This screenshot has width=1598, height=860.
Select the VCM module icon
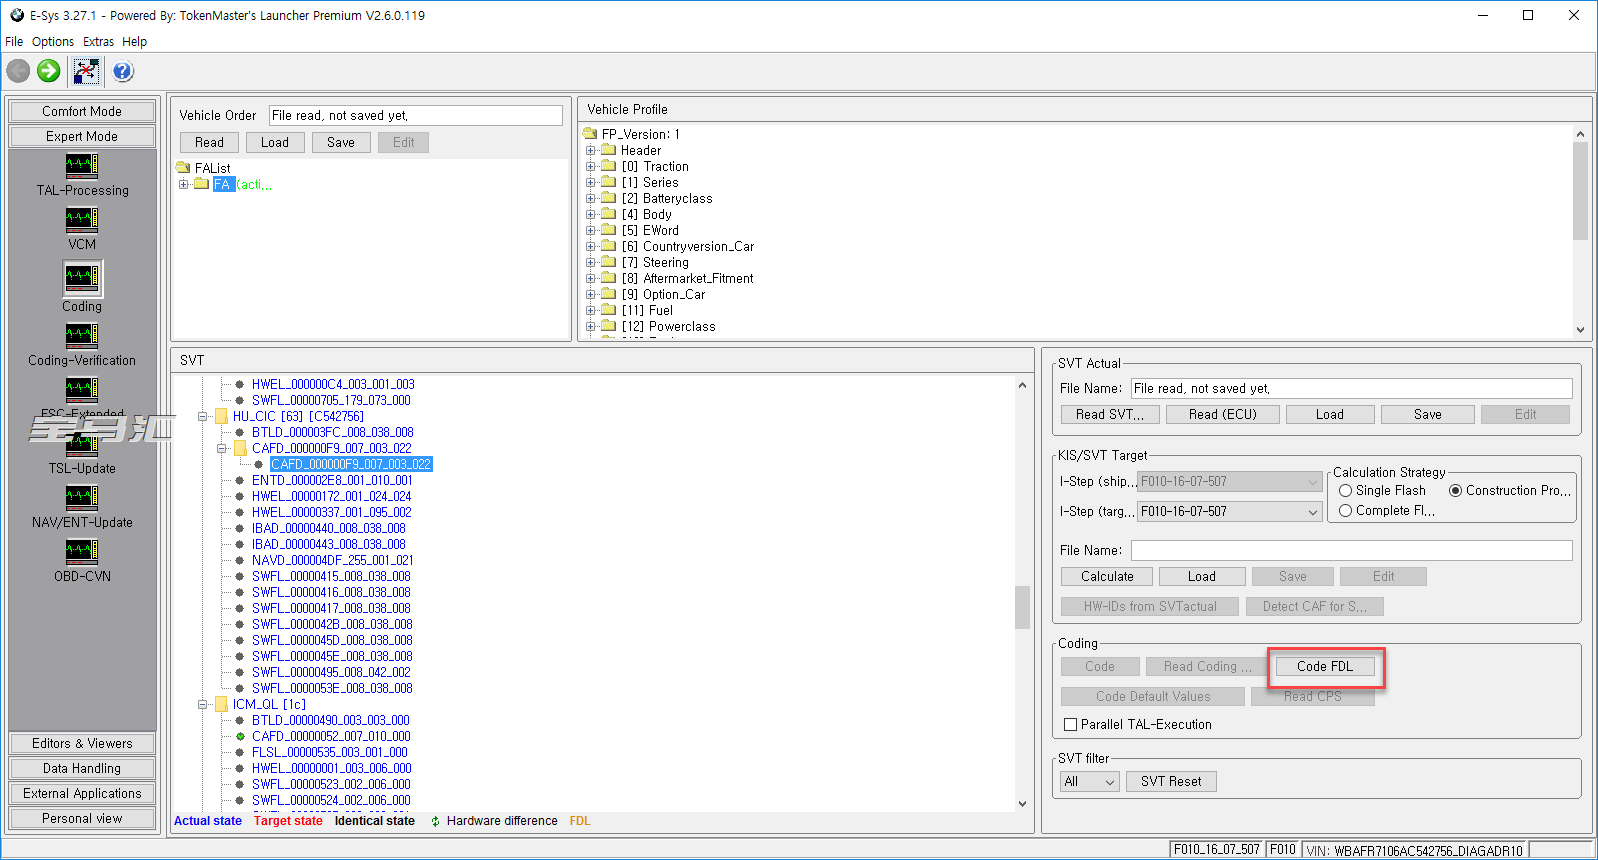click(82, 219)
